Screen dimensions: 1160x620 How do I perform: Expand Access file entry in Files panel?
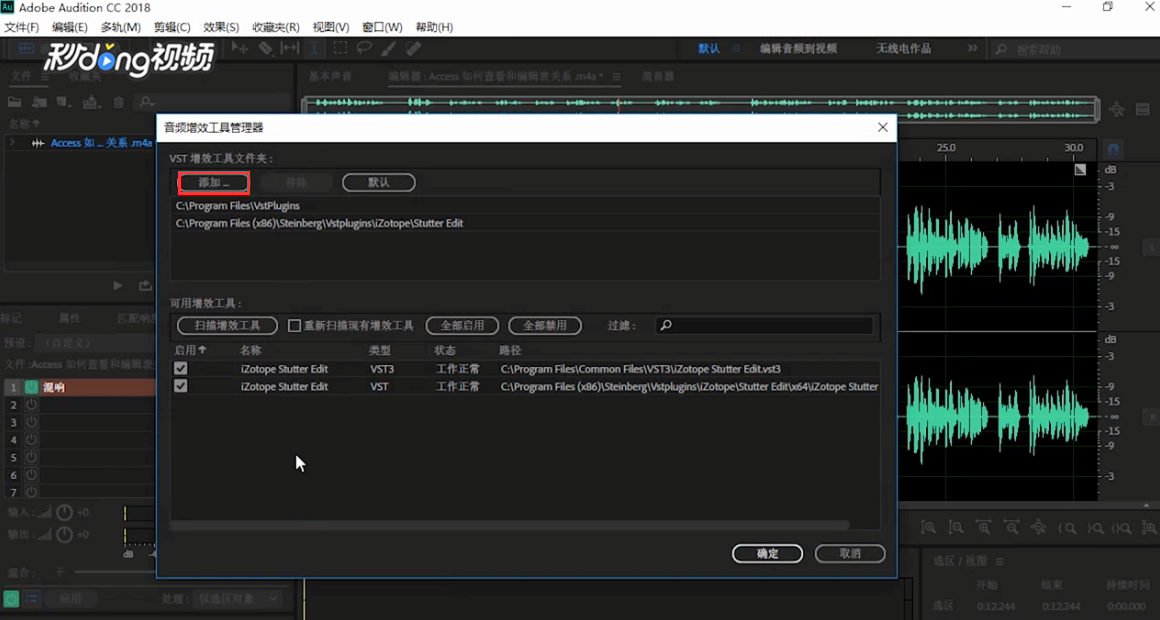(12, 143)
